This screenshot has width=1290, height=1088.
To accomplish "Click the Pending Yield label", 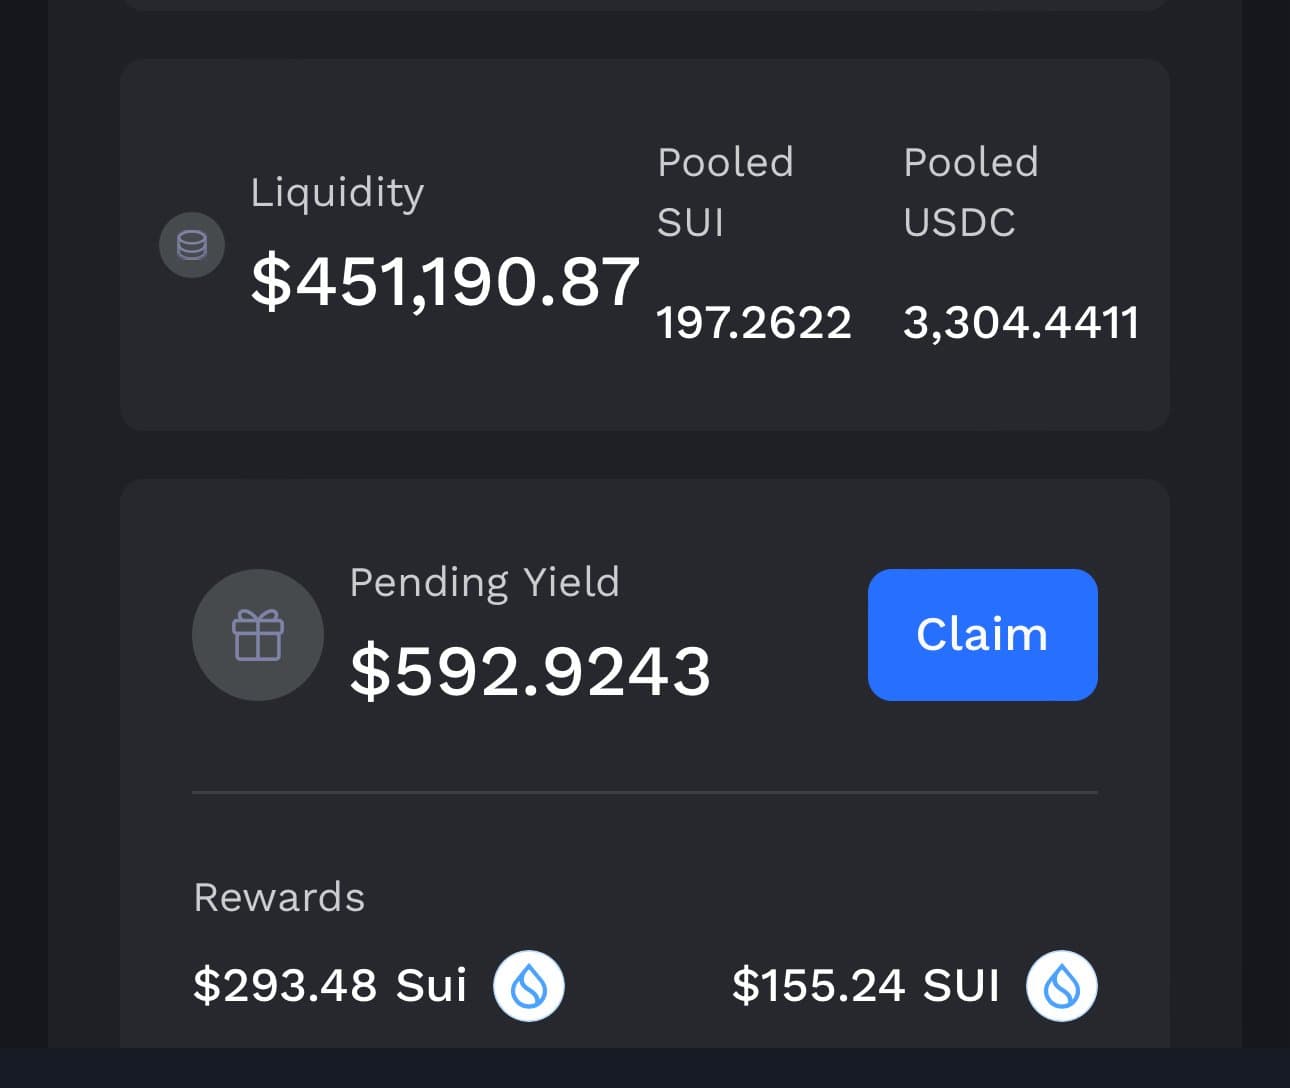I will (484, 582).
